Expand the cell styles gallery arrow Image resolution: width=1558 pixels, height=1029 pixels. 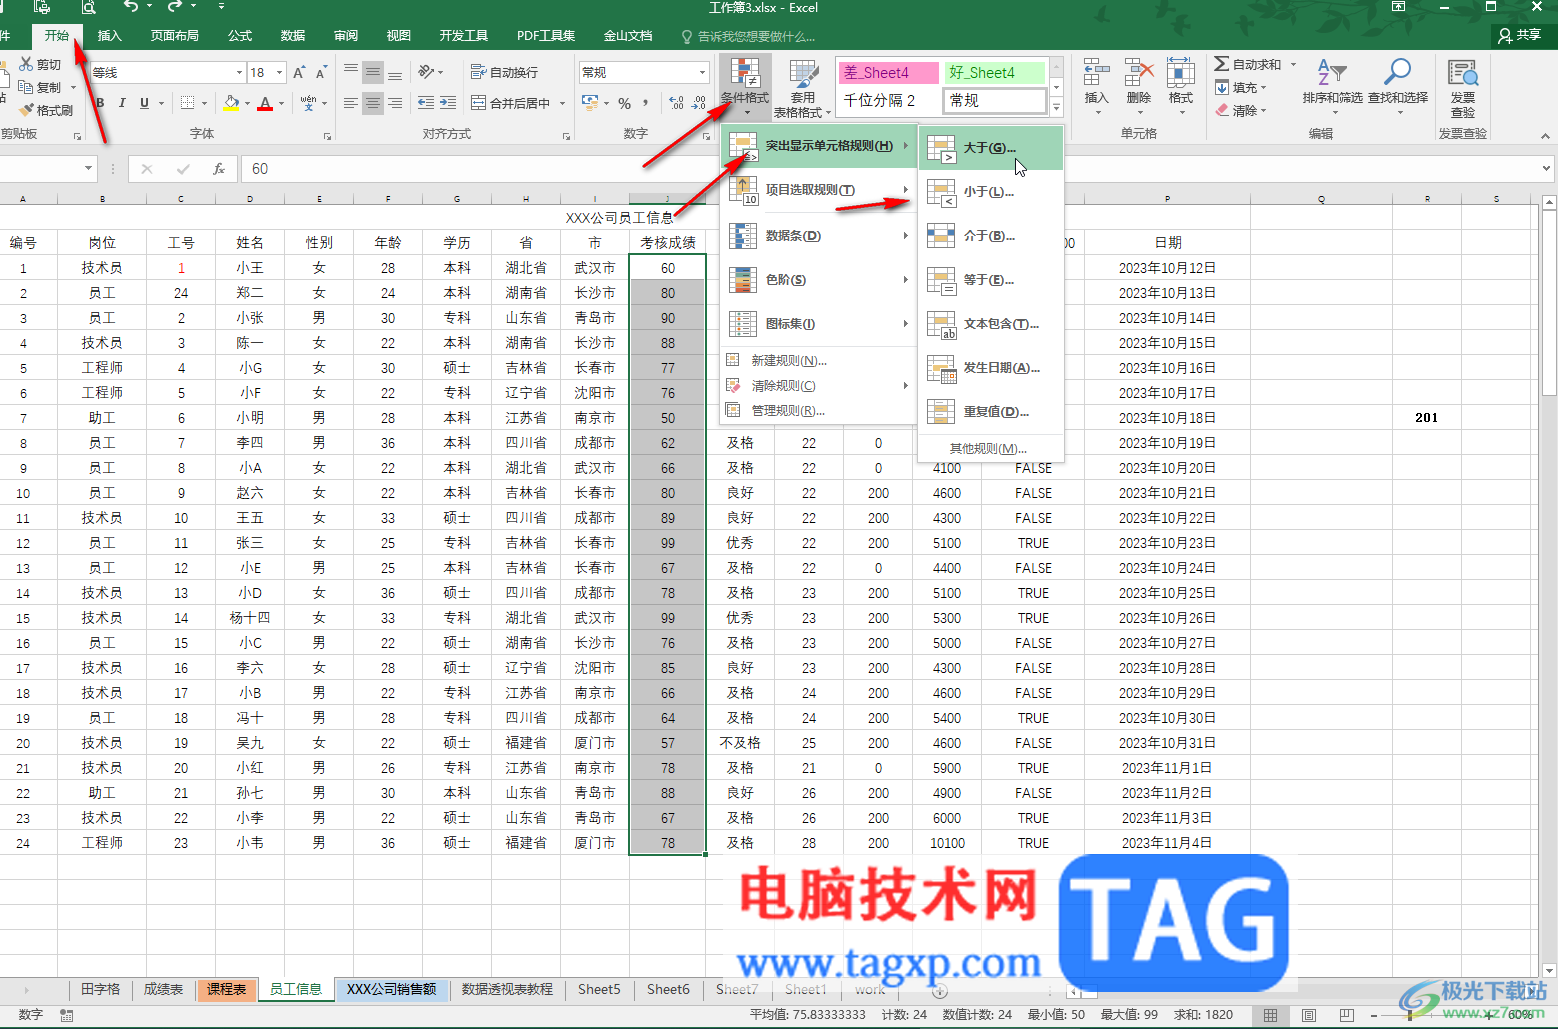pos(1056,106)
